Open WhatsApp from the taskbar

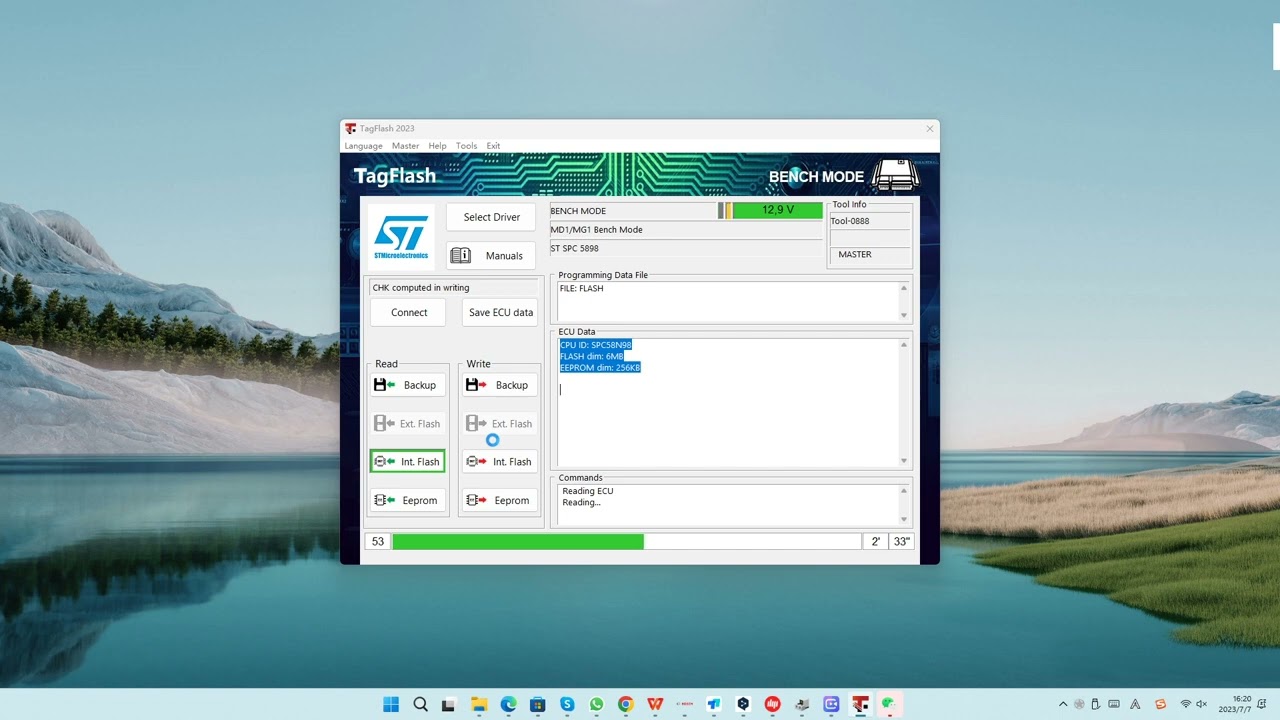pos(596,704)
